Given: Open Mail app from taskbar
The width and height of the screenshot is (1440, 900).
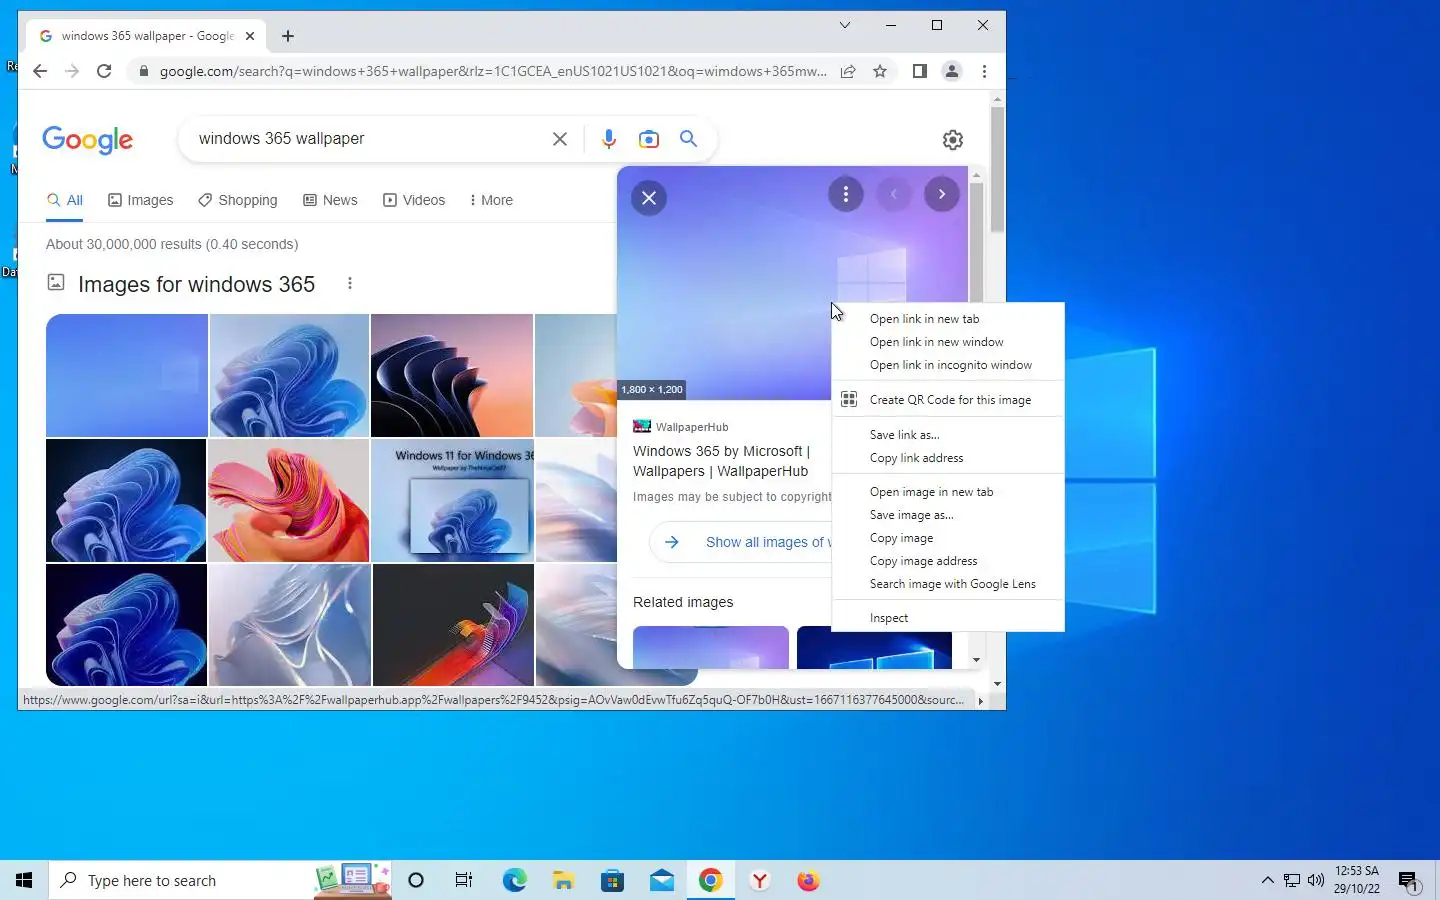Looking at the screenshot, I should click(661, 880).
